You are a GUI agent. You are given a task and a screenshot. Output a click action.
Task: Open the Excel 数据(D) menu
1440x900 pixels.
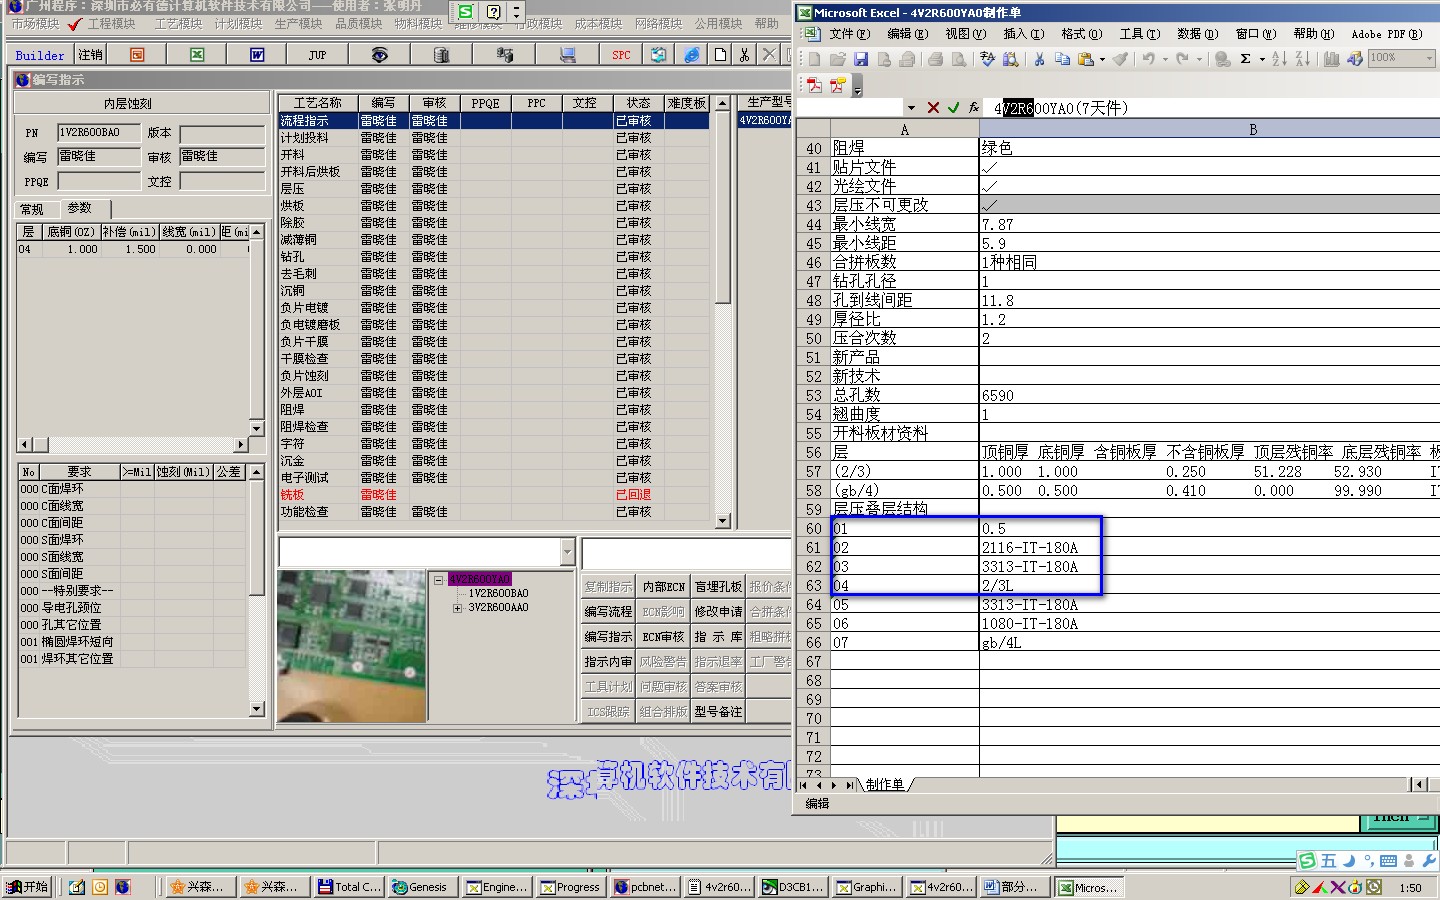point(1197,34)
